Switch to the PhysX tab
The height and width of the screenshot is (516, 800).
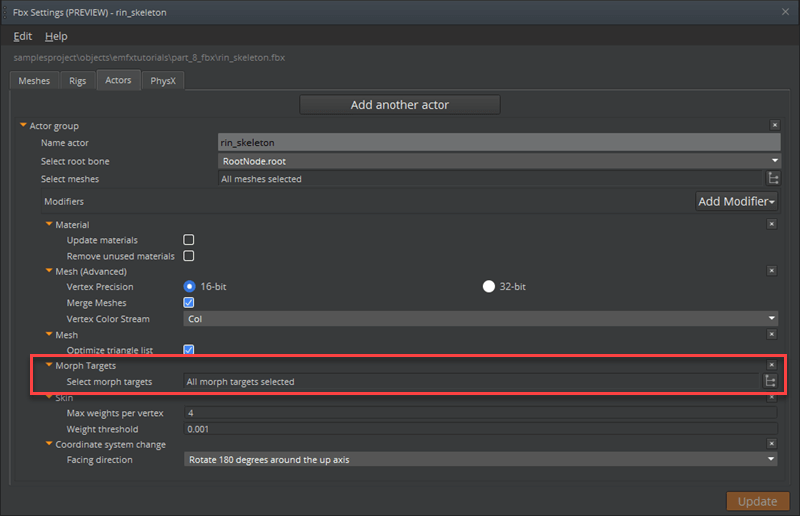162,81
